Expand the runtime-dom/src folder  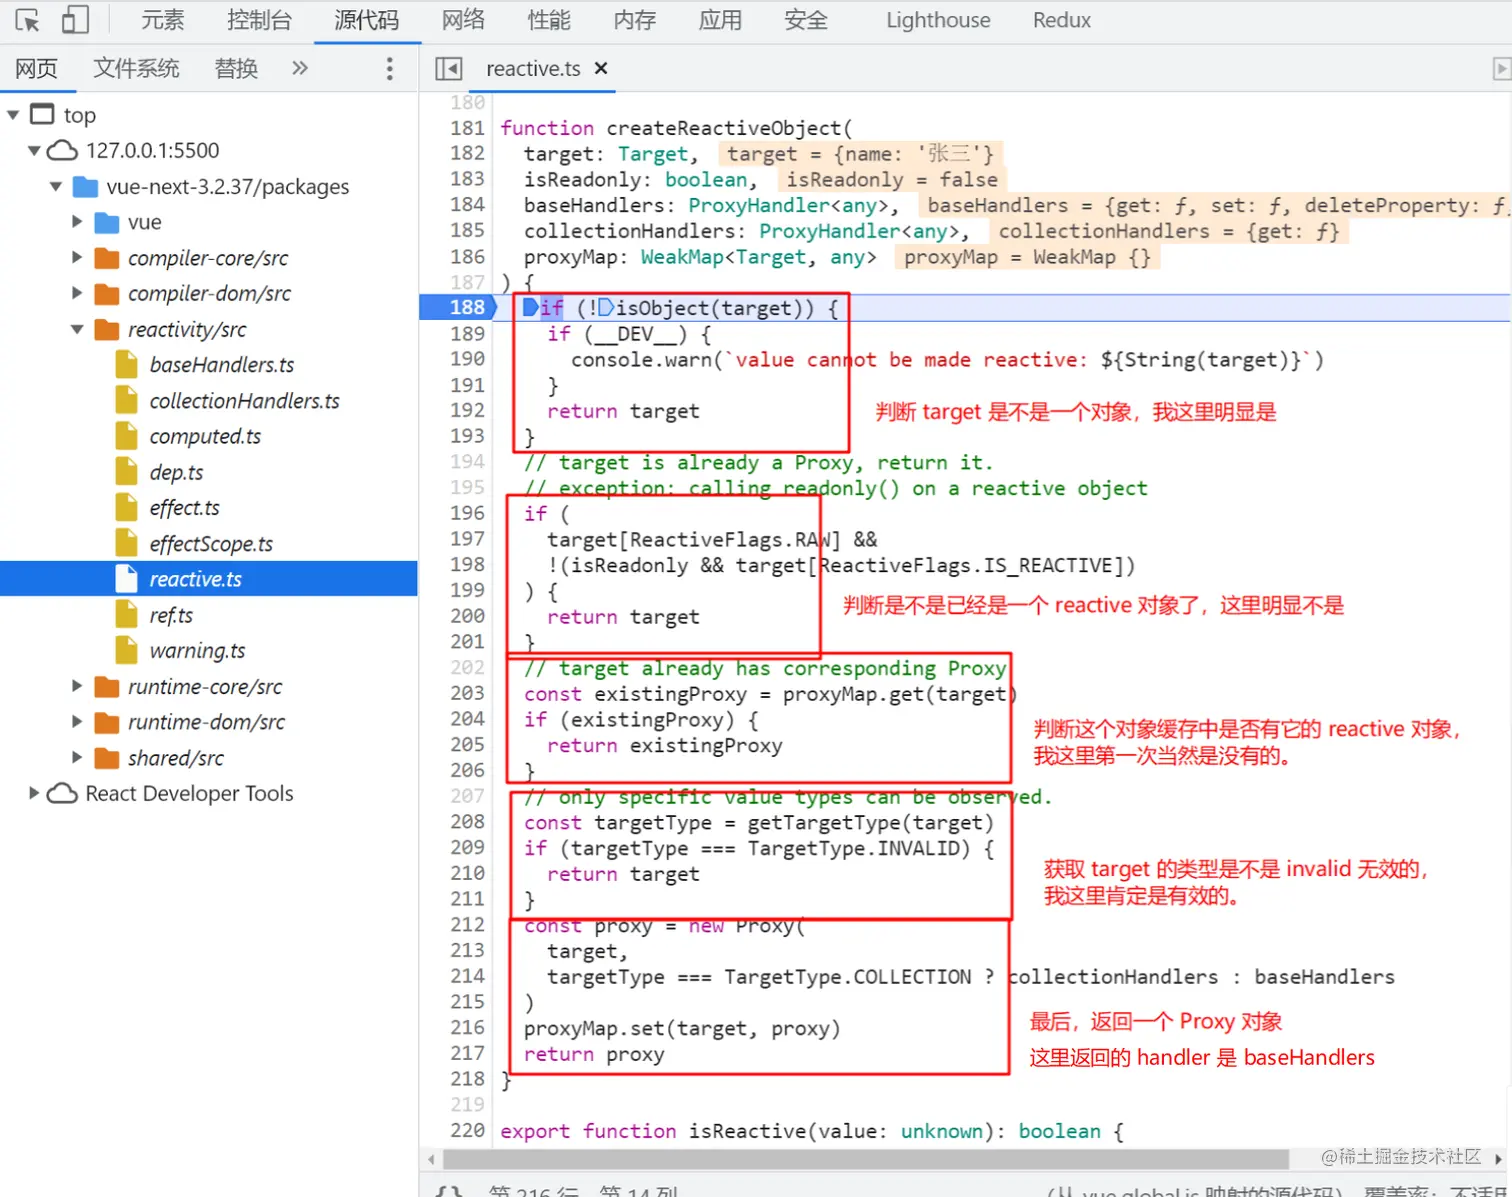coord(77,722)
